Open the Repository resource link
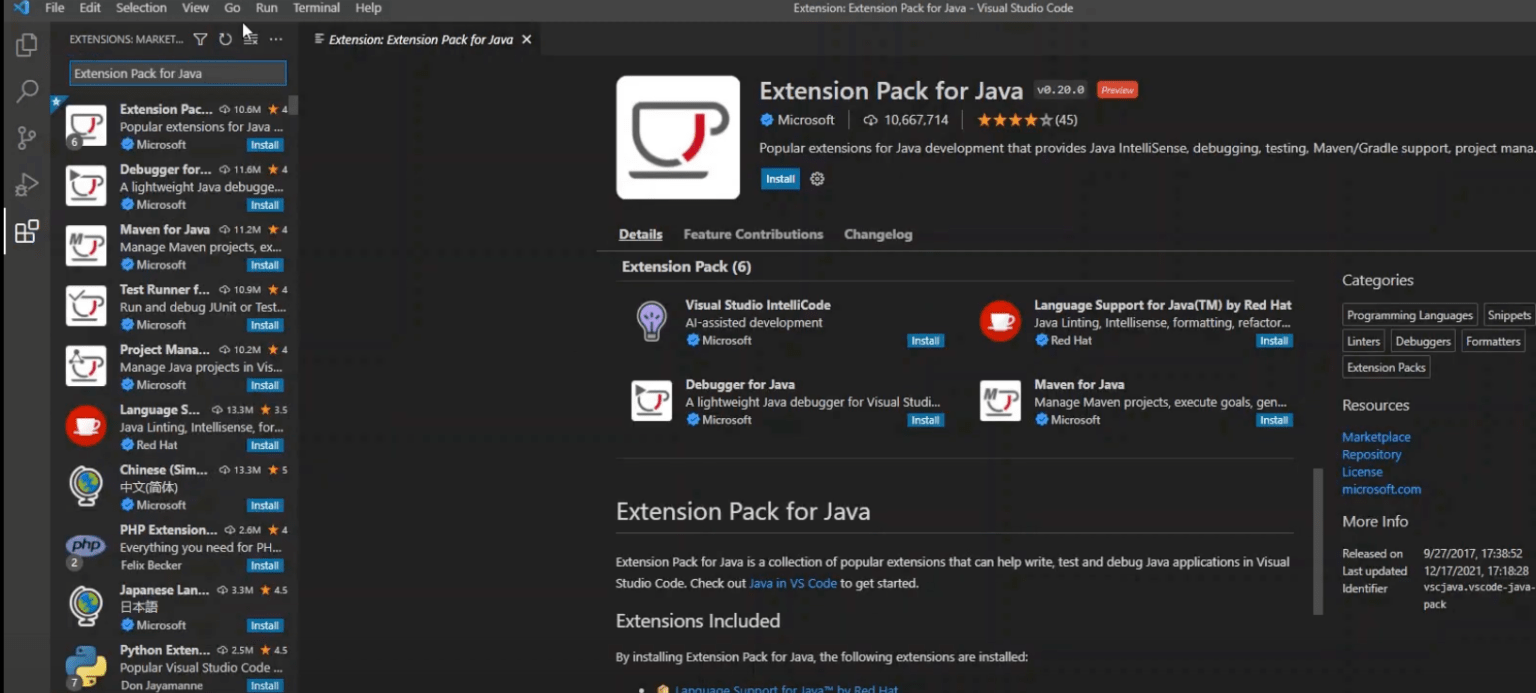Screen dimensions: 1536x693 click(1371, 454)
